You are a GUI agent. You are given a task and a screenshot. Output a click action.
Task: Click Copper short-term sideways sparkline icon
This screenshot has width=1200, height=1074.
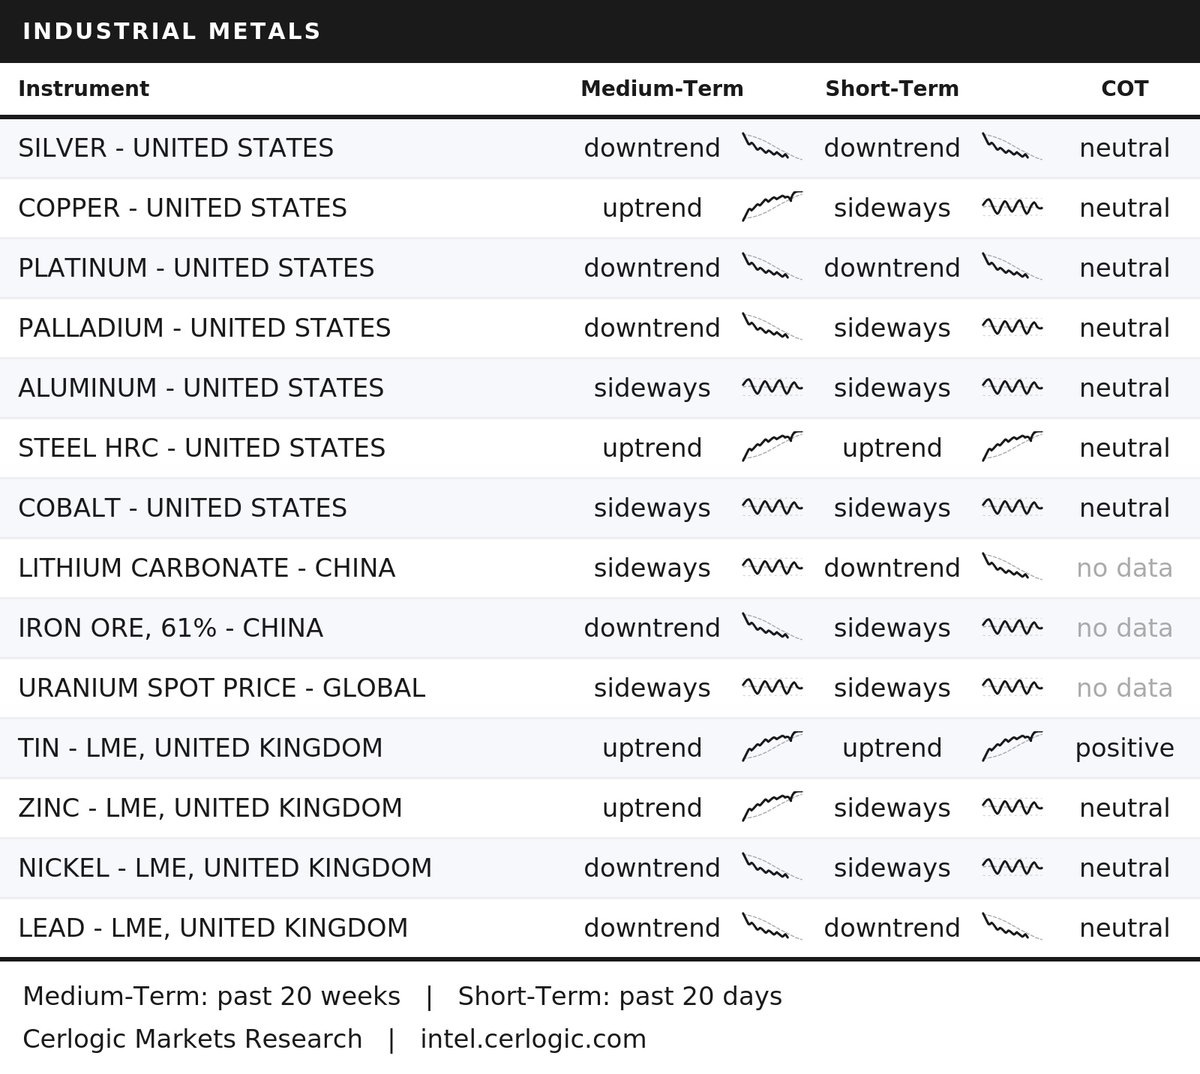pos(1012,207)
